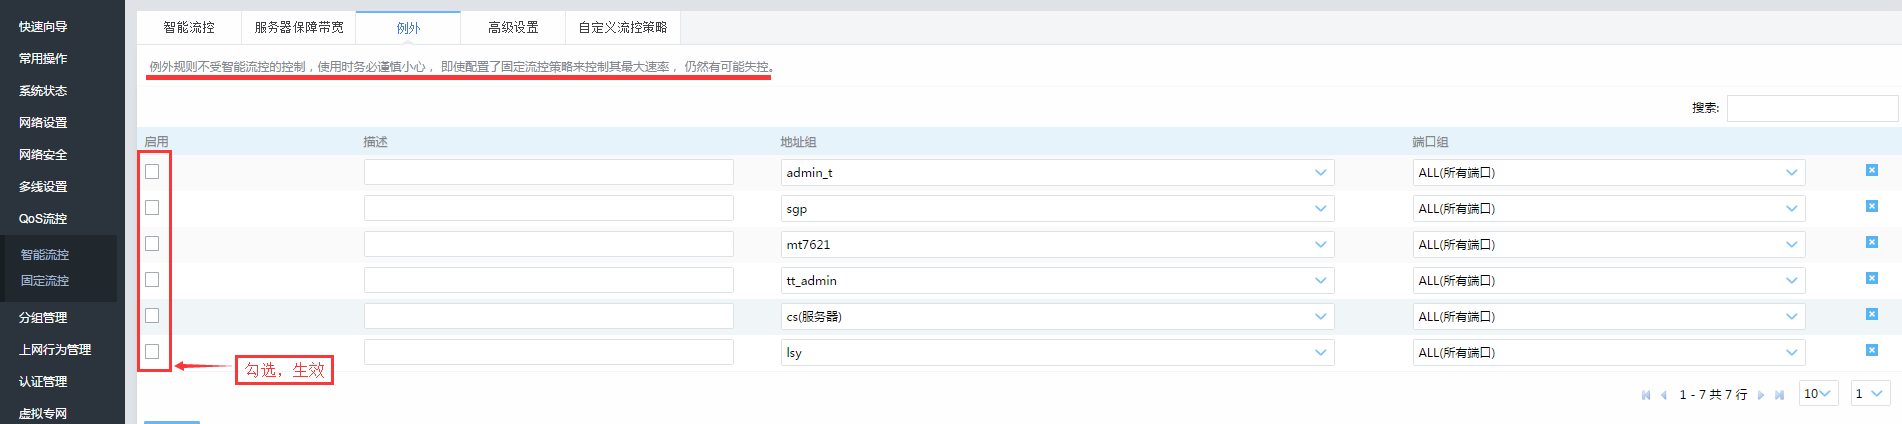Expand the port group dropdown in lsy row
This screenshot has height=424, width=1902.
tap(1608, 353)
